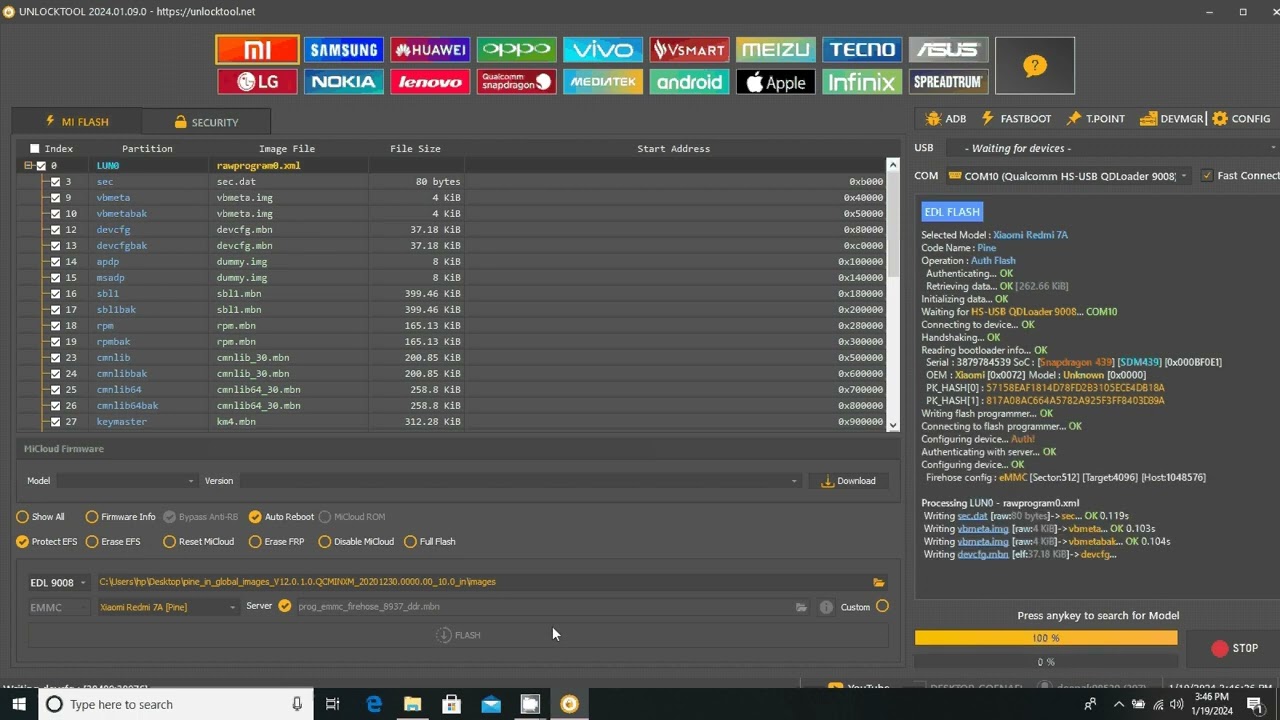Image resolution: width=1280 pixels, height=720 pixels.
Task: Open the T.POINT tab
Action: pos(1095,119)
